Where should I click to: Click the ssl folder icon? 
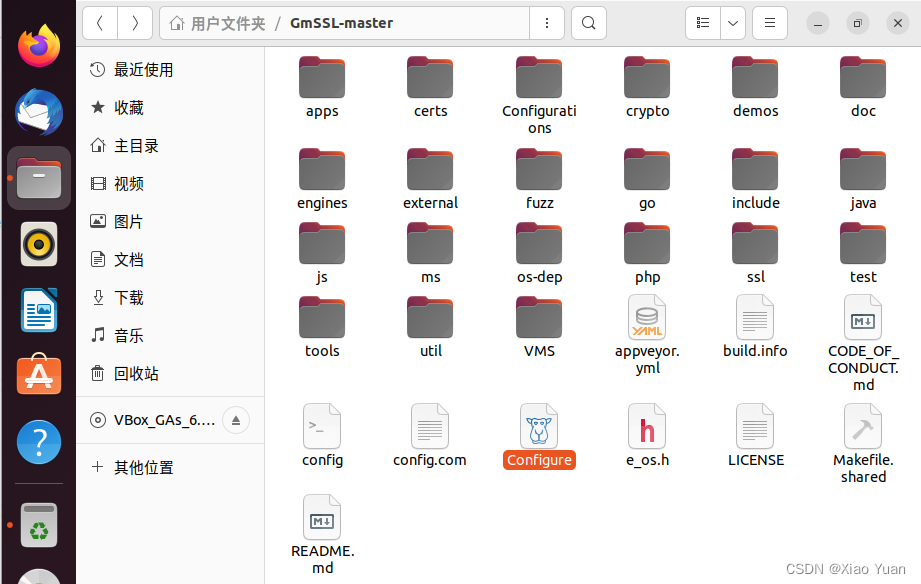[x=755, y=244]
